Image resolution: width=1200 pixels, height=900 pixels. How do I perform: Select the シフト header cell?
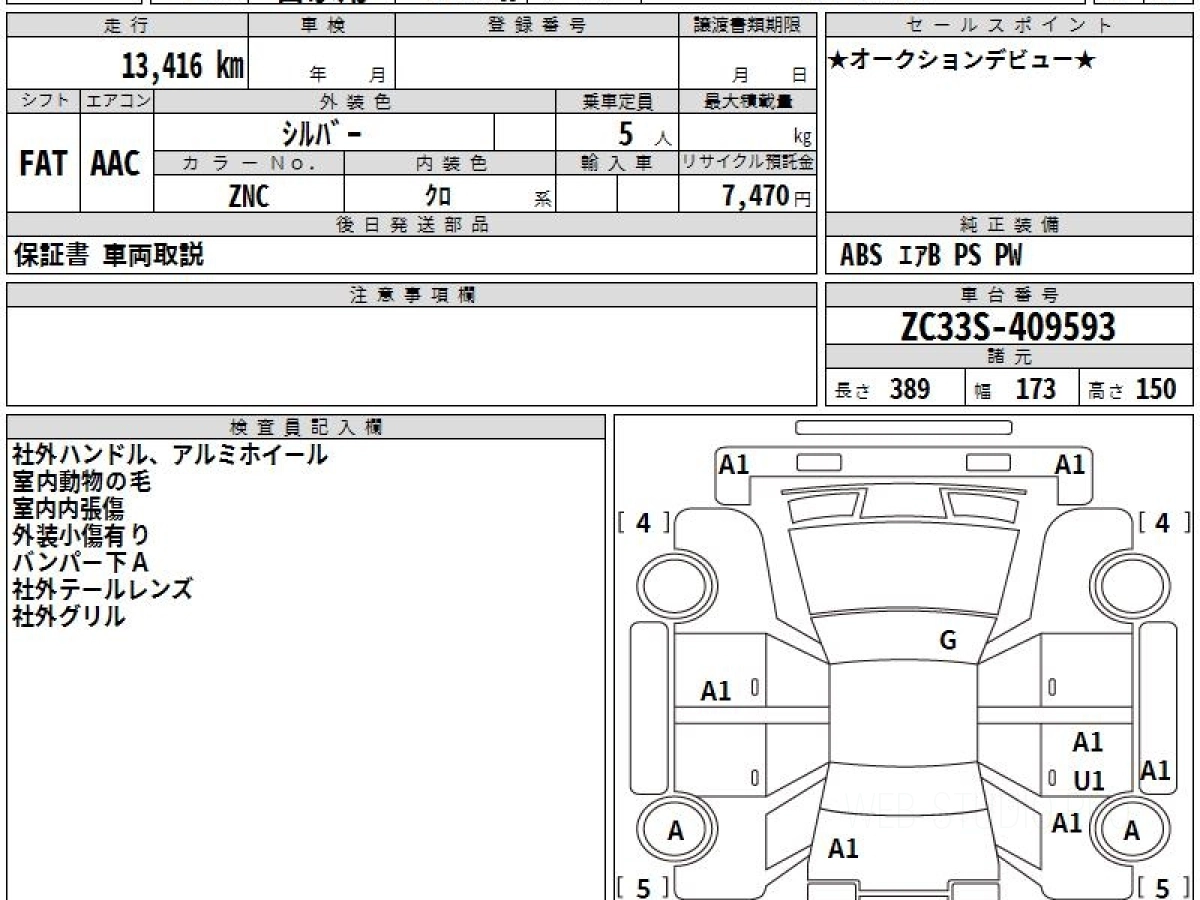point(44,101)
